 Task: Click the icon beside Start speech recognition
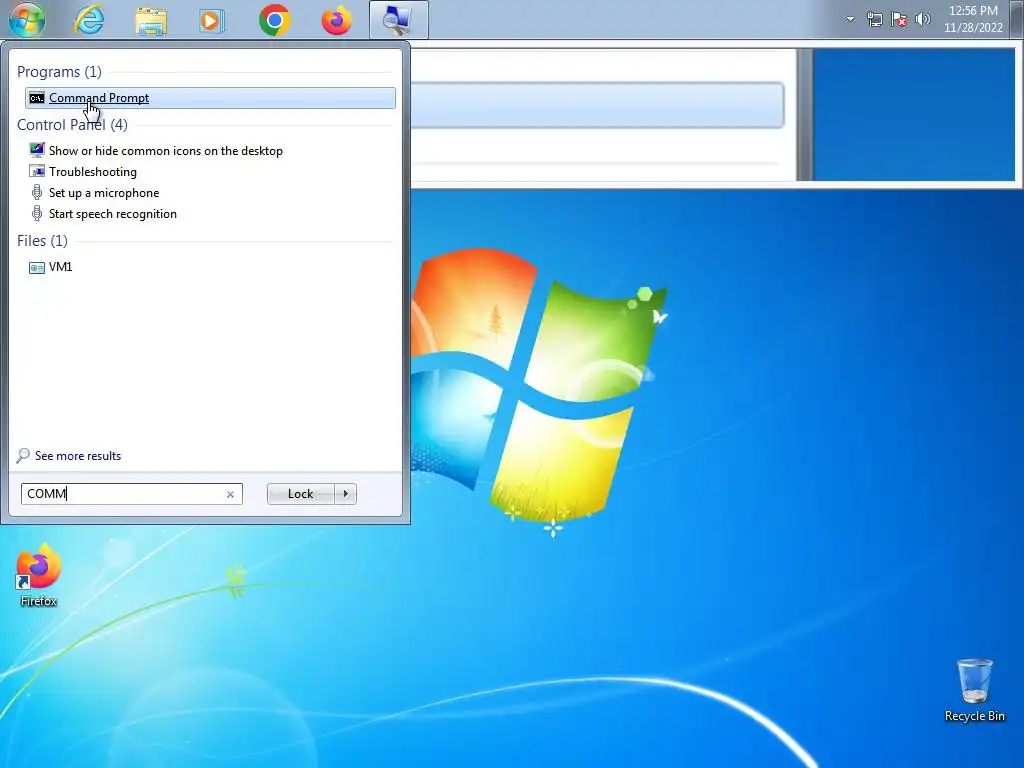click(37, 214)
